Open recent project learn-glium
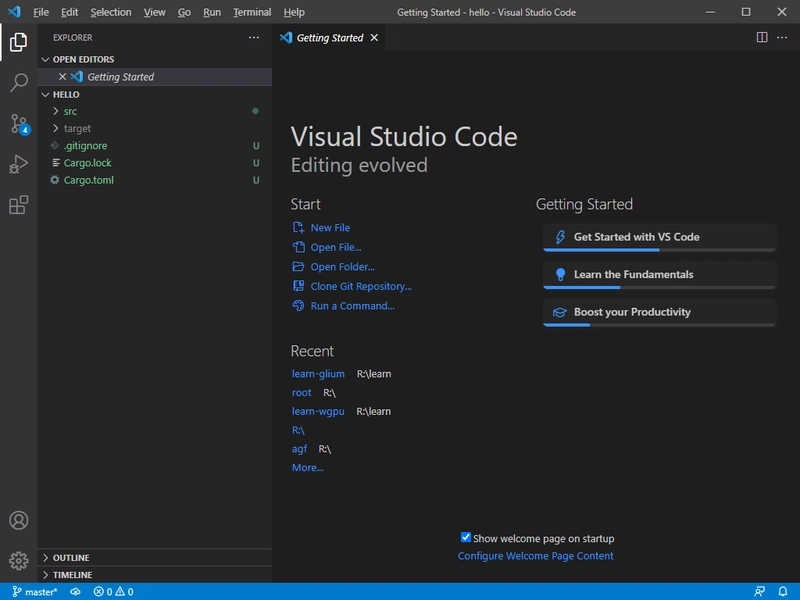Screen dimensions: 800x600 [318, 374]
